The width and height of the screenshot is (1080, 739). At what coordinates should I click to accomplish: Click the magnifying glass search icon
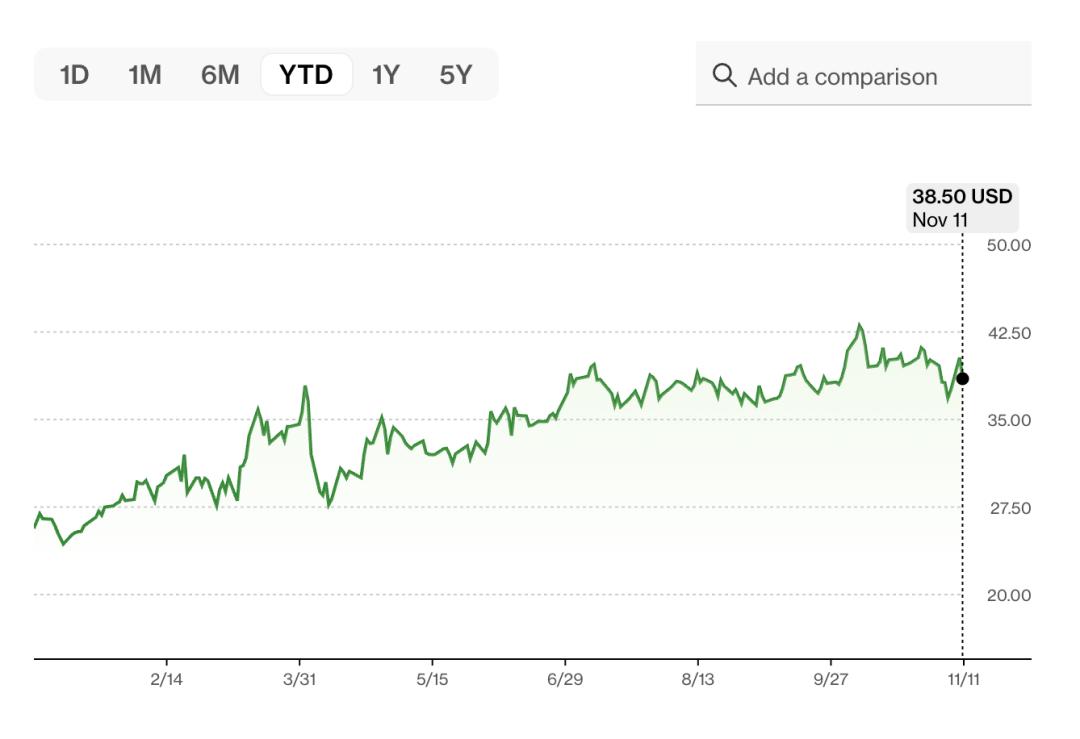coord(723,76)
